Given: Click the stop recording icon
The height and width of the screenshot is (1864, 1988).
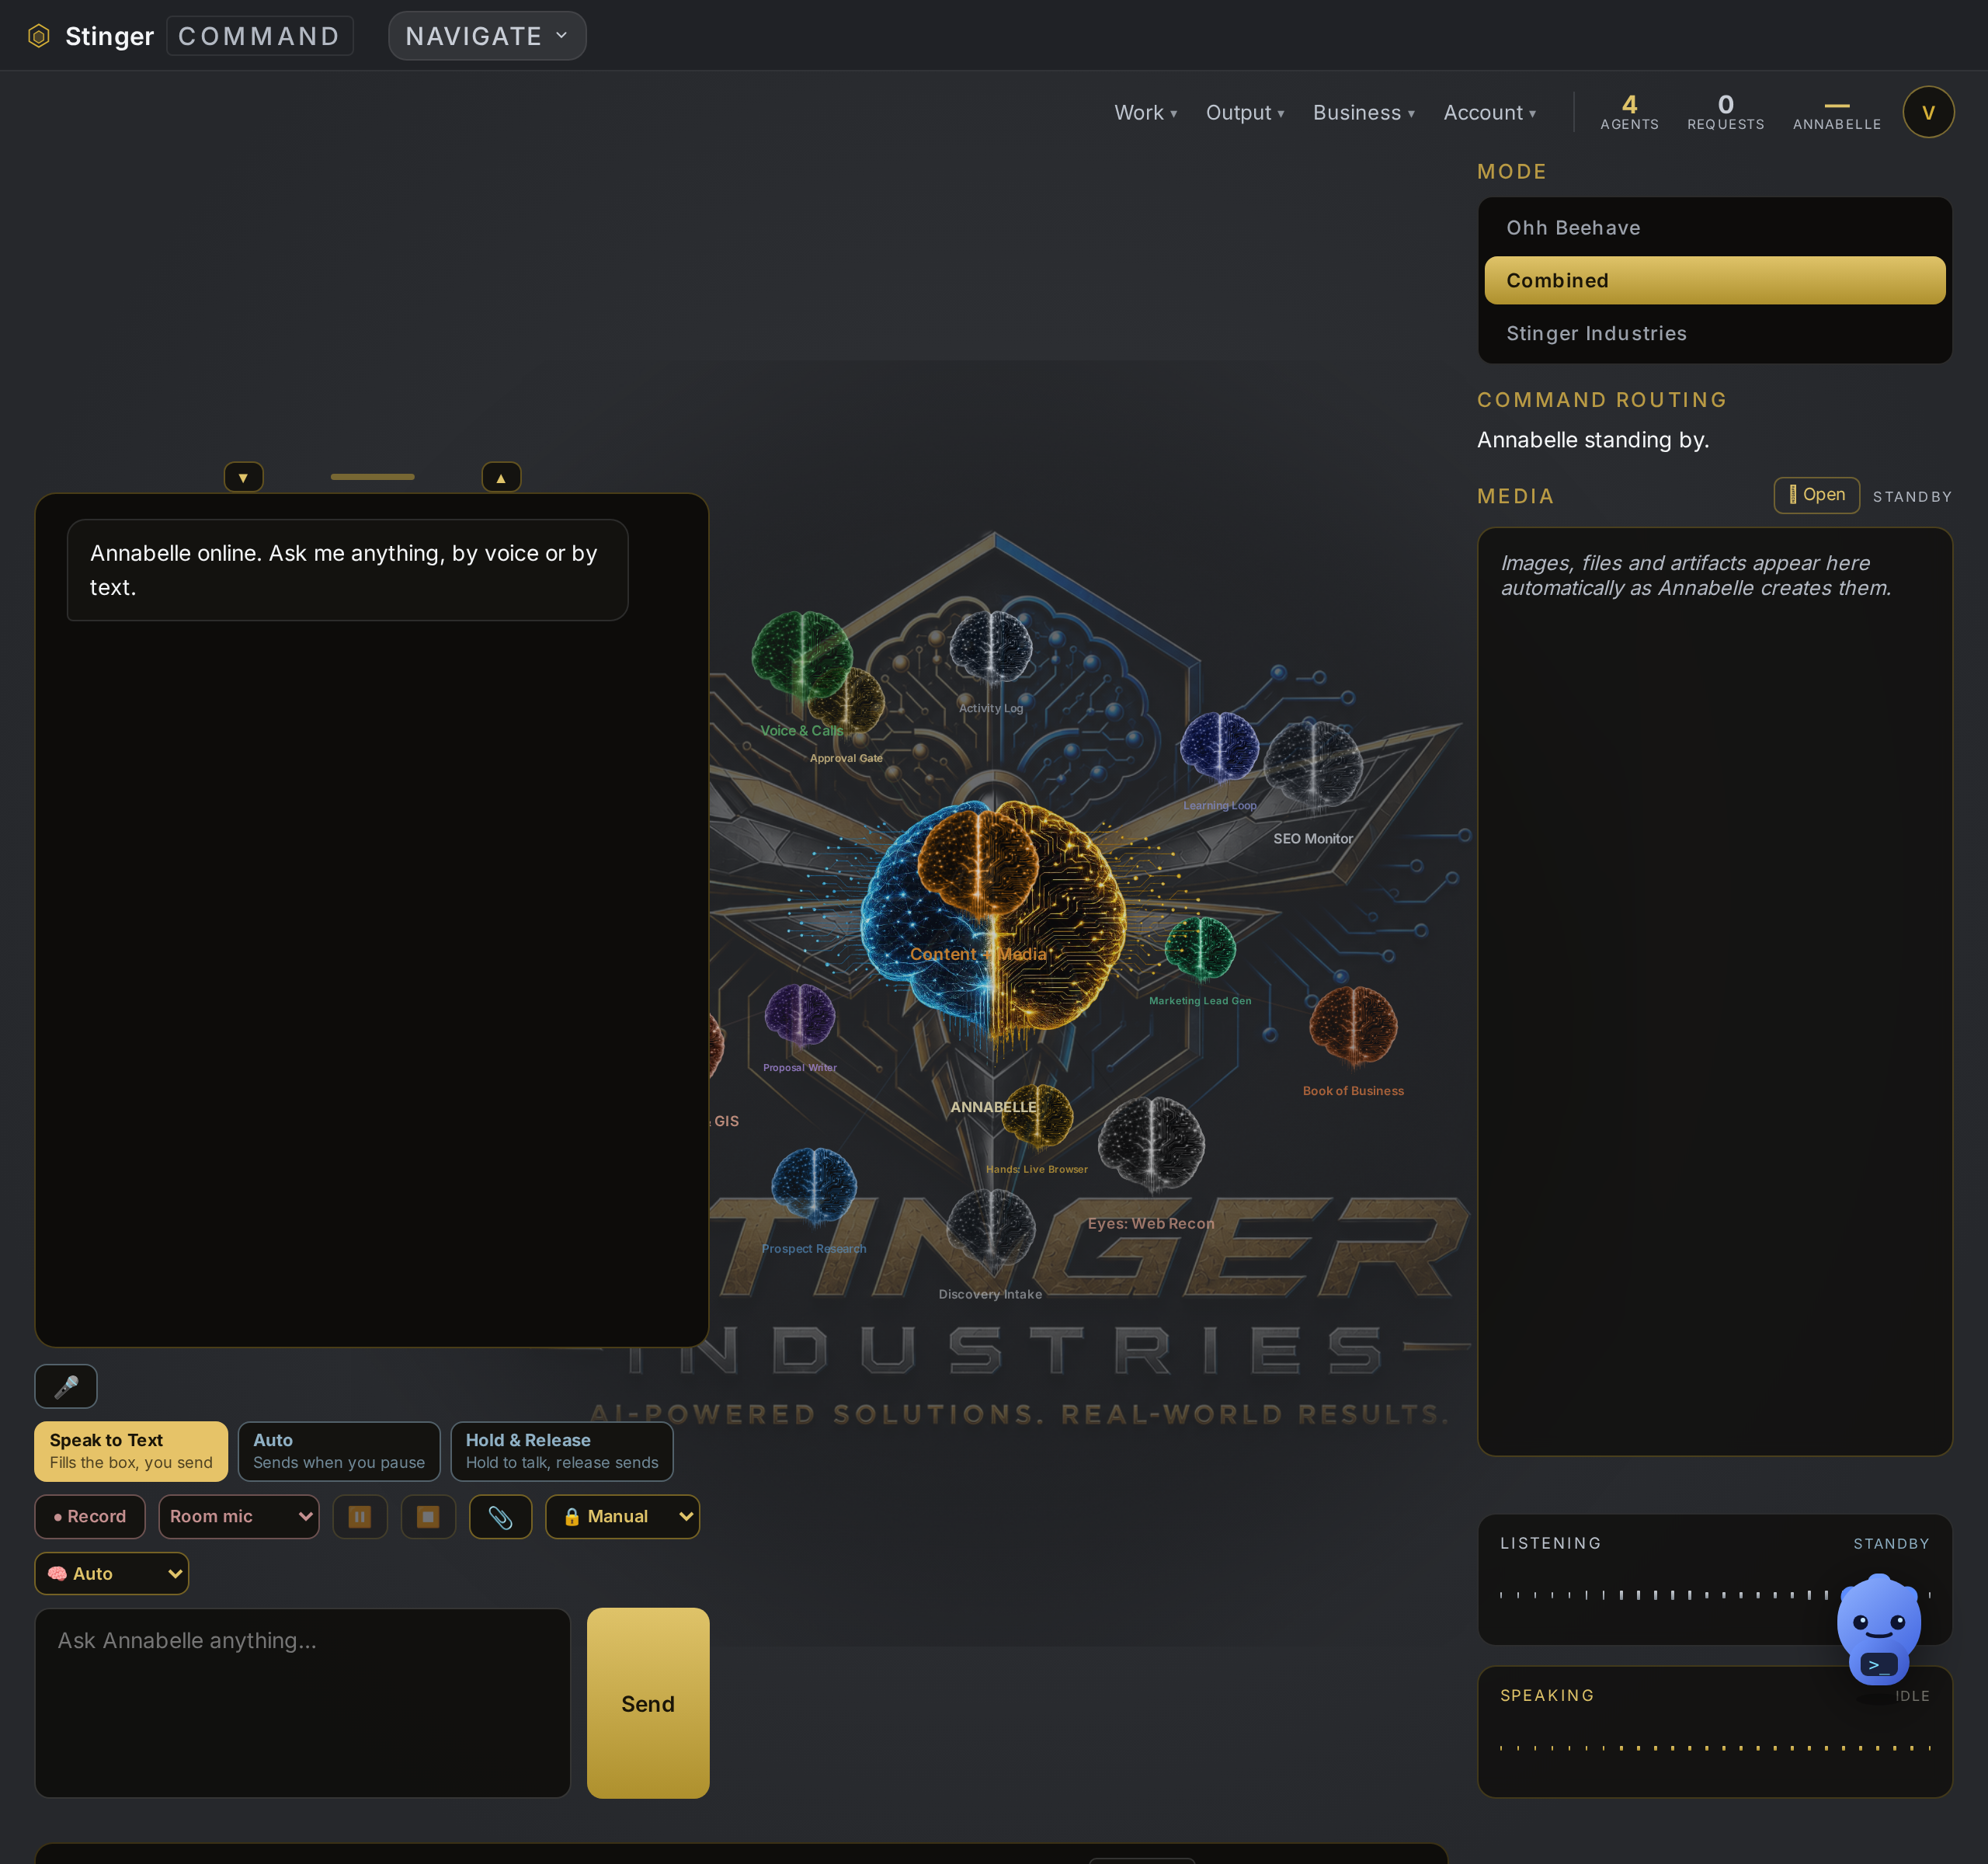Looking at the screenshot, I should click(x=428, y=1516).
